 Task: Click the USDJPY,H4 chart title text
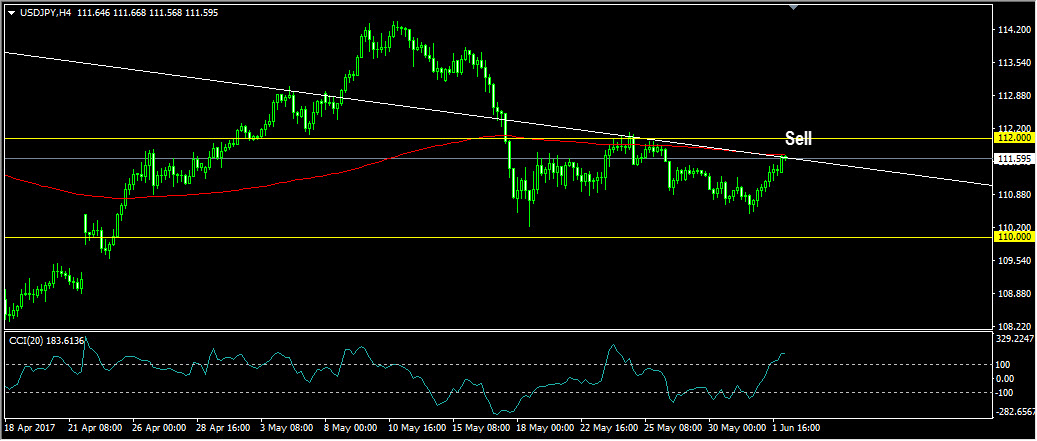[46, 13]
